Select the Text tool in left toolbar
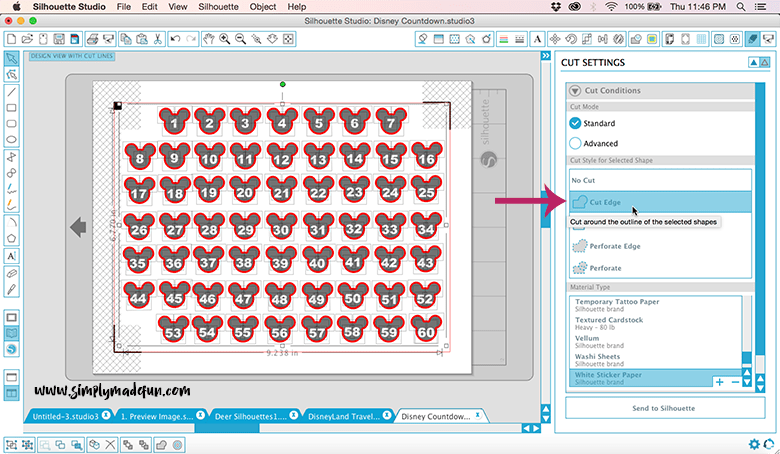Screen dimensions: 780x454 tap(11, 256)
